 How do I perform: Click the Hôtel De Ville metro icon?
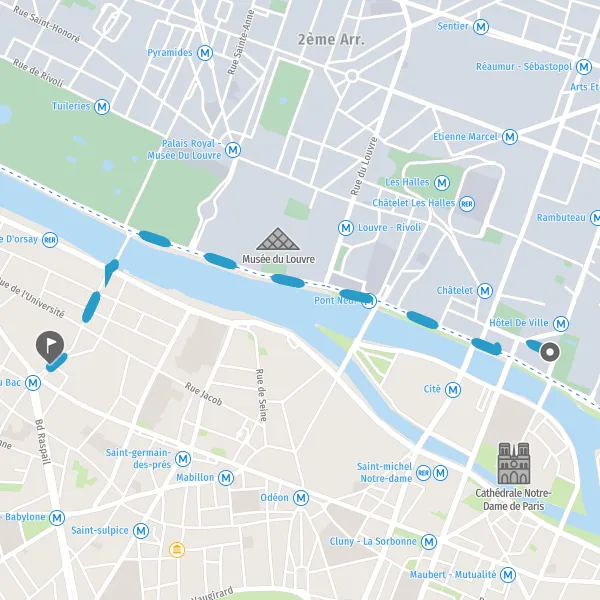coord(561,324)
